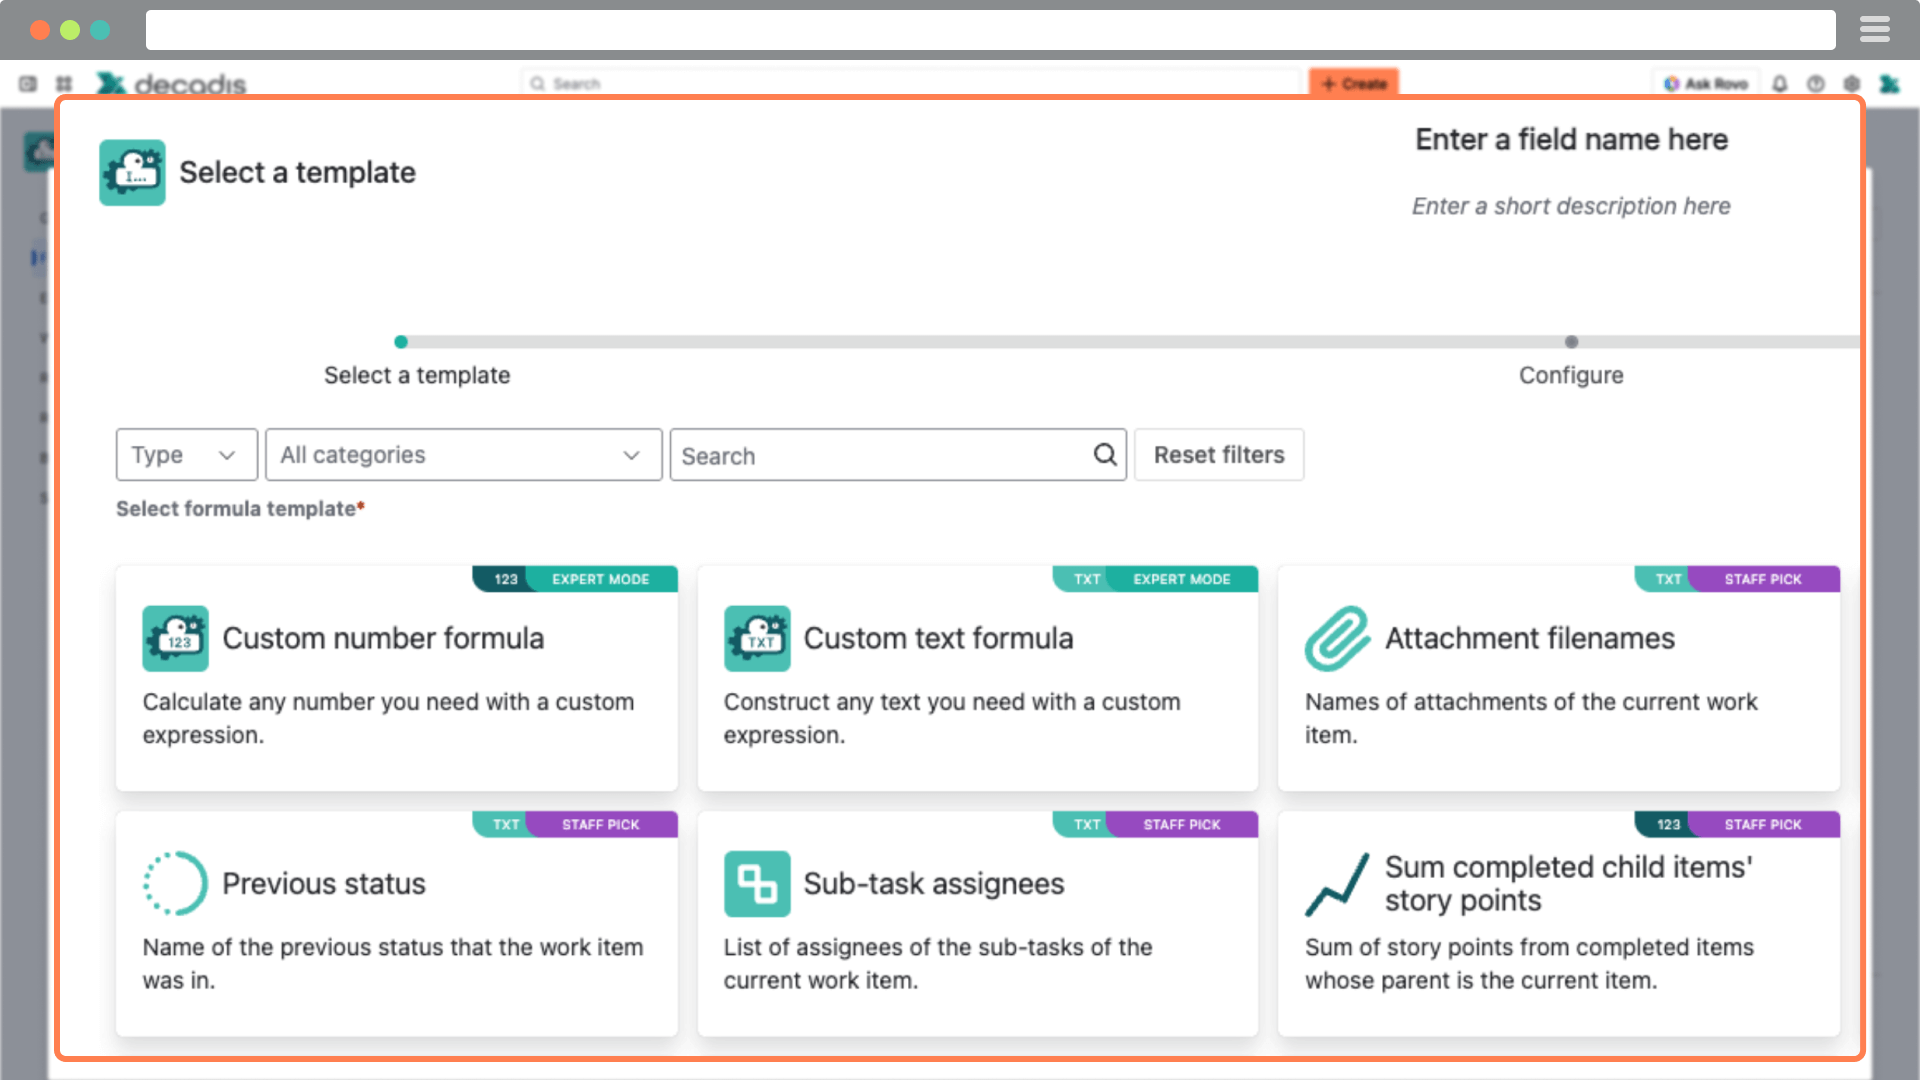Image resolution: width=1920 pixels, height=1080 pixels.
Task: Open the browser hamburger menu
Action: [x=1874, y=30]
